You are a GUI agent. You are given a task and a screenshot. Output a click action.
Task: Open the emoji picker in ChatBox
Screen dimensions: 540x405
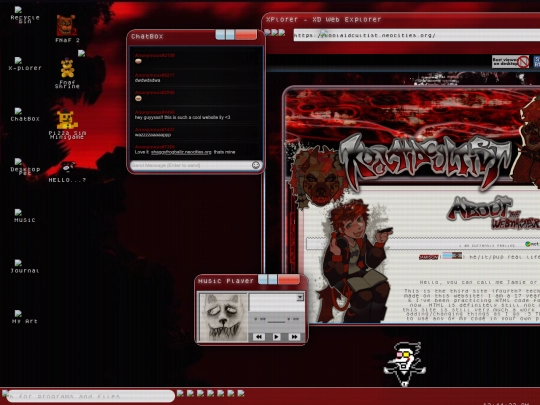point(256,165)
